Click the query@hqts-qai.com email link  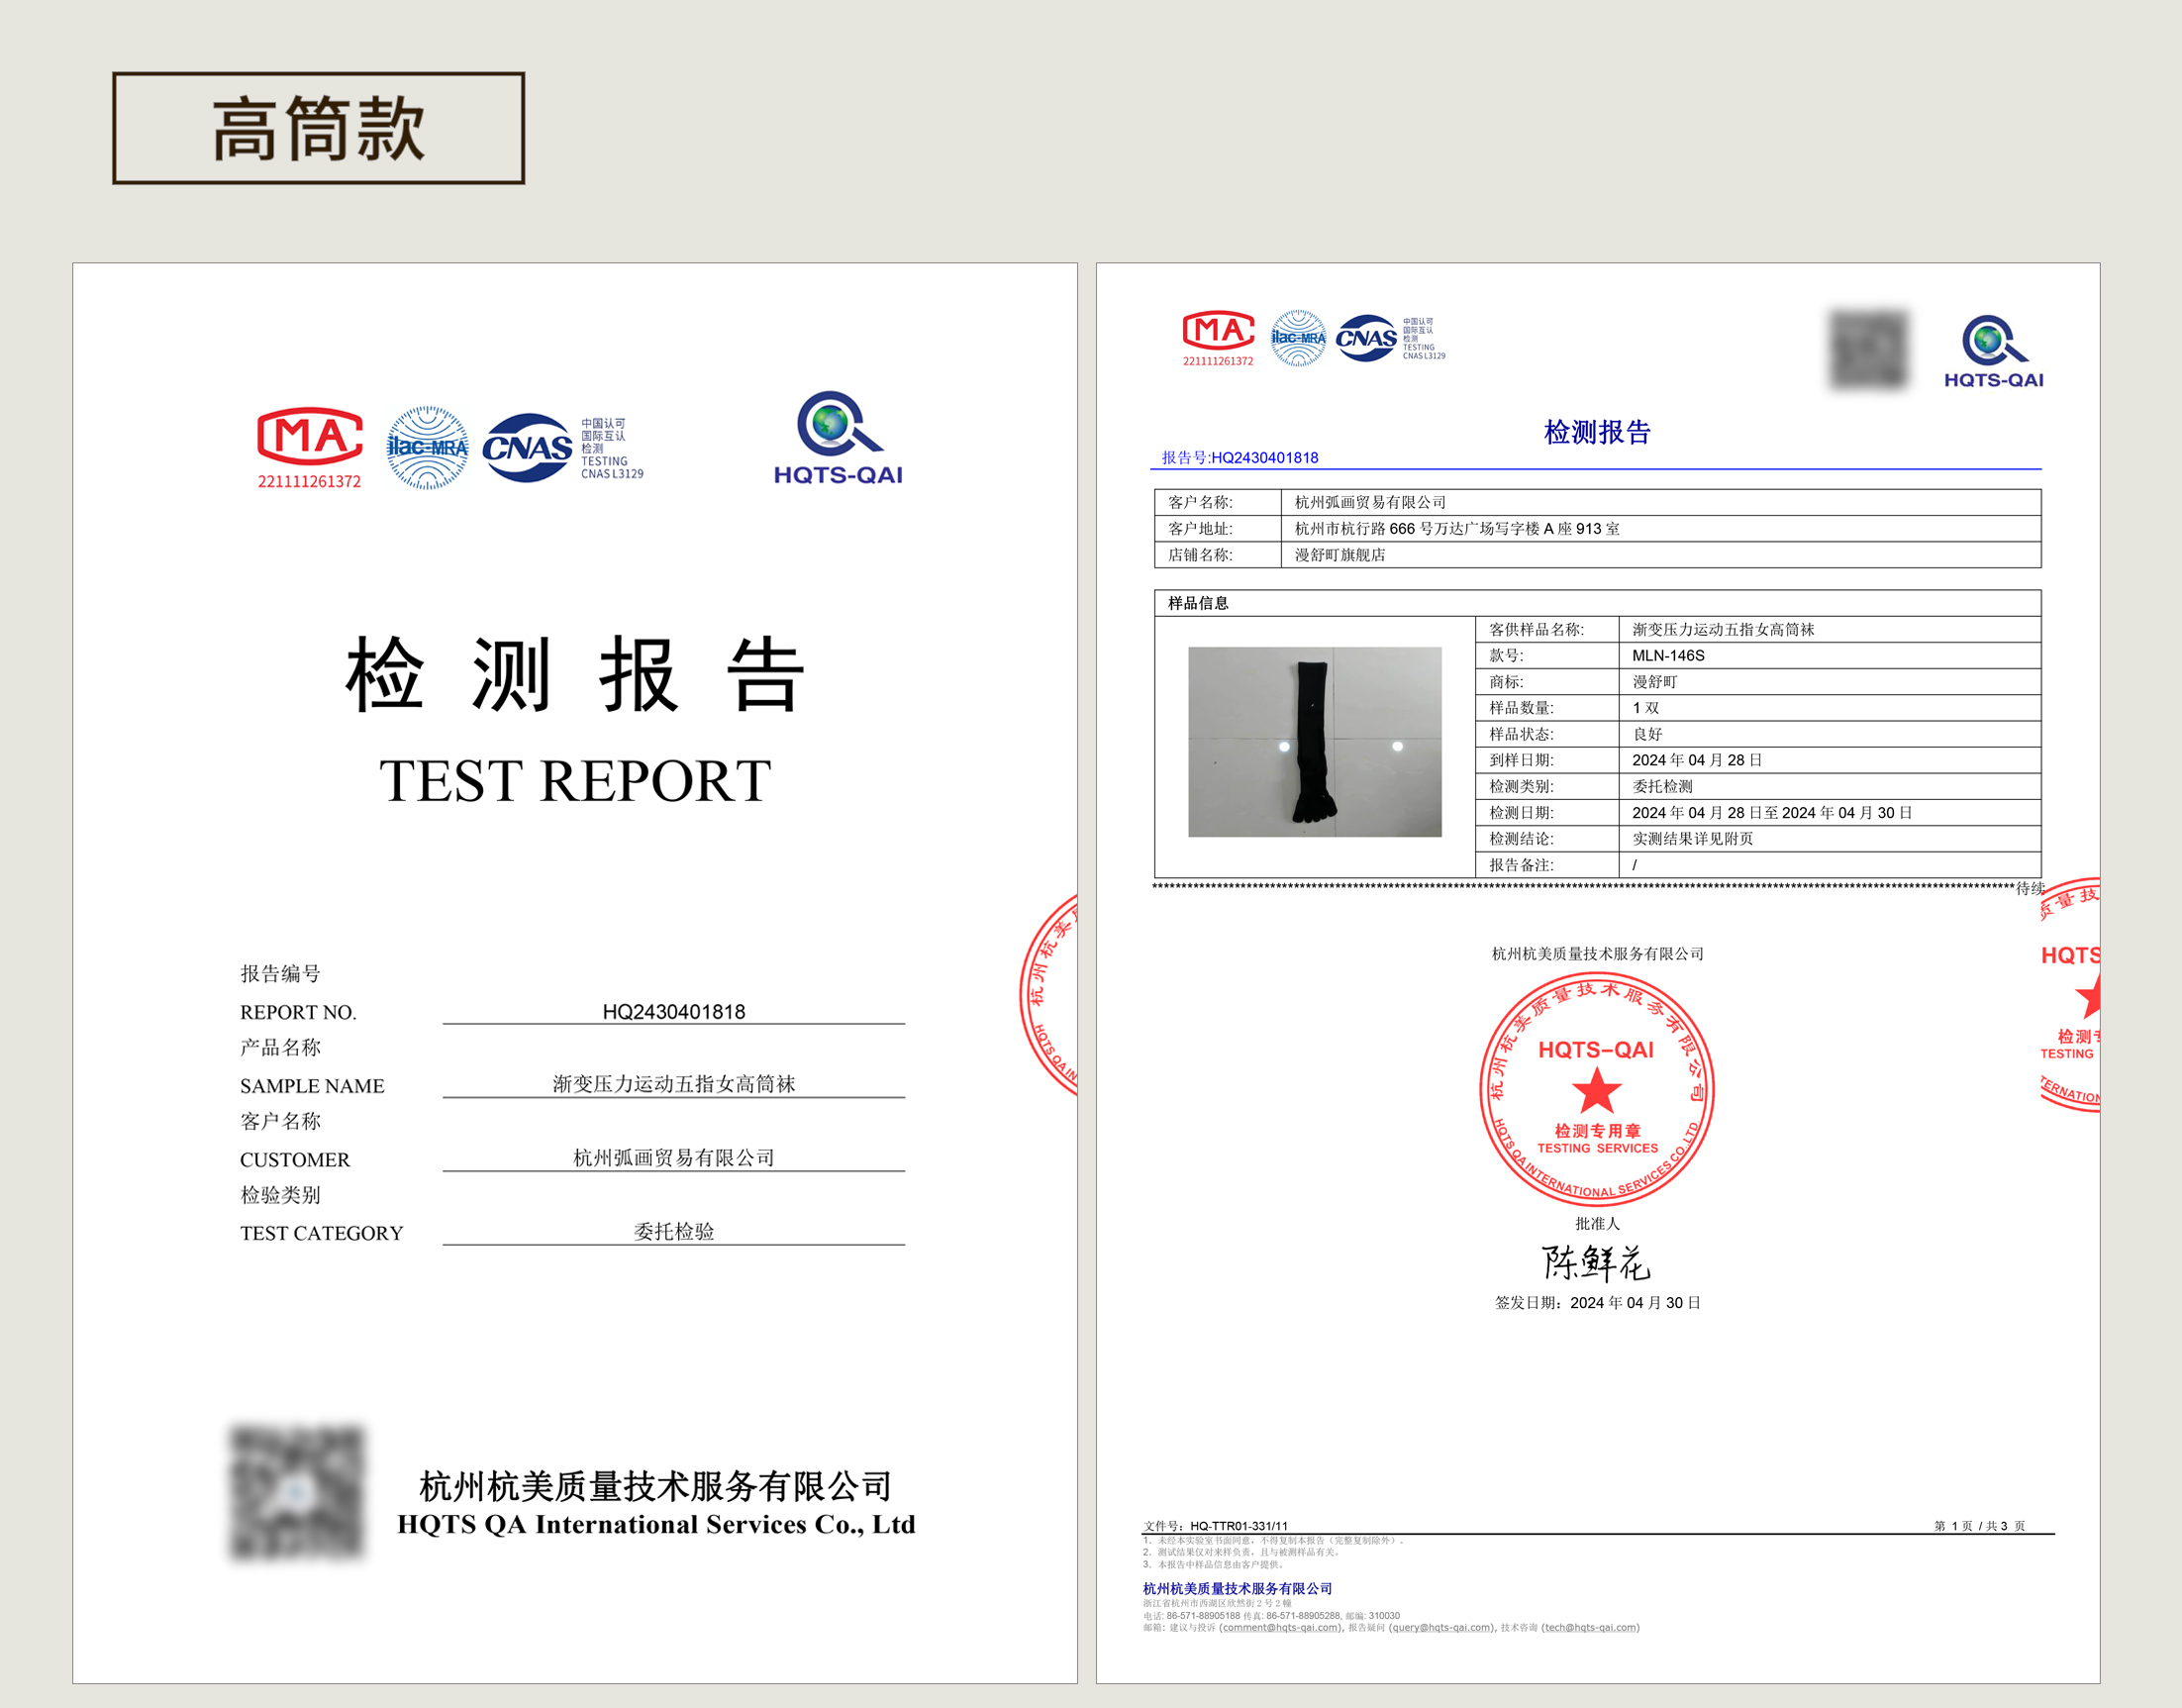[x=1441, y=1627]
